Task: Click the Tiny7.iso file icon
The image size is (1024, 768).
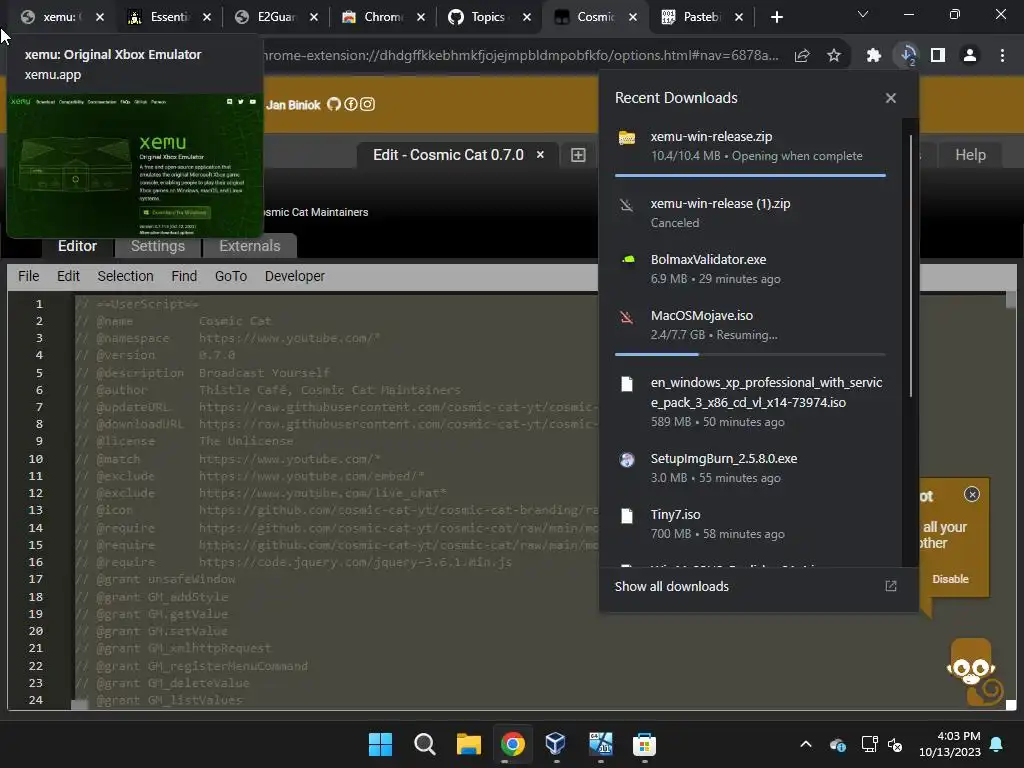Action: click(x=627, y=516)
